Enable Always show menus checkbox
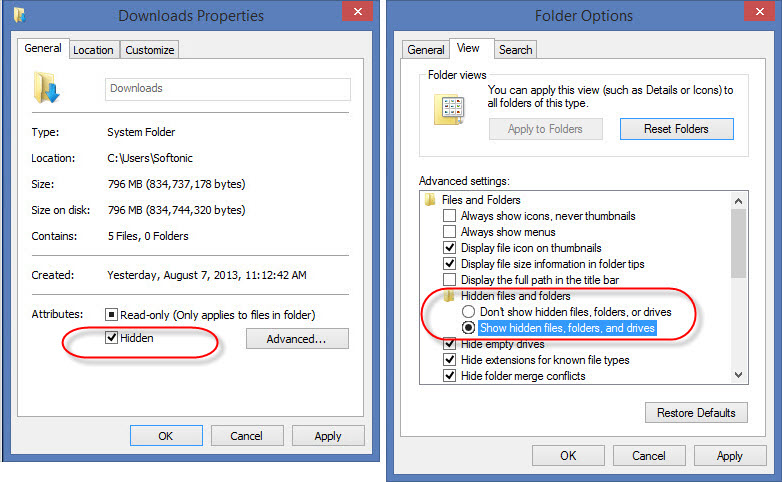 [450, 232]
